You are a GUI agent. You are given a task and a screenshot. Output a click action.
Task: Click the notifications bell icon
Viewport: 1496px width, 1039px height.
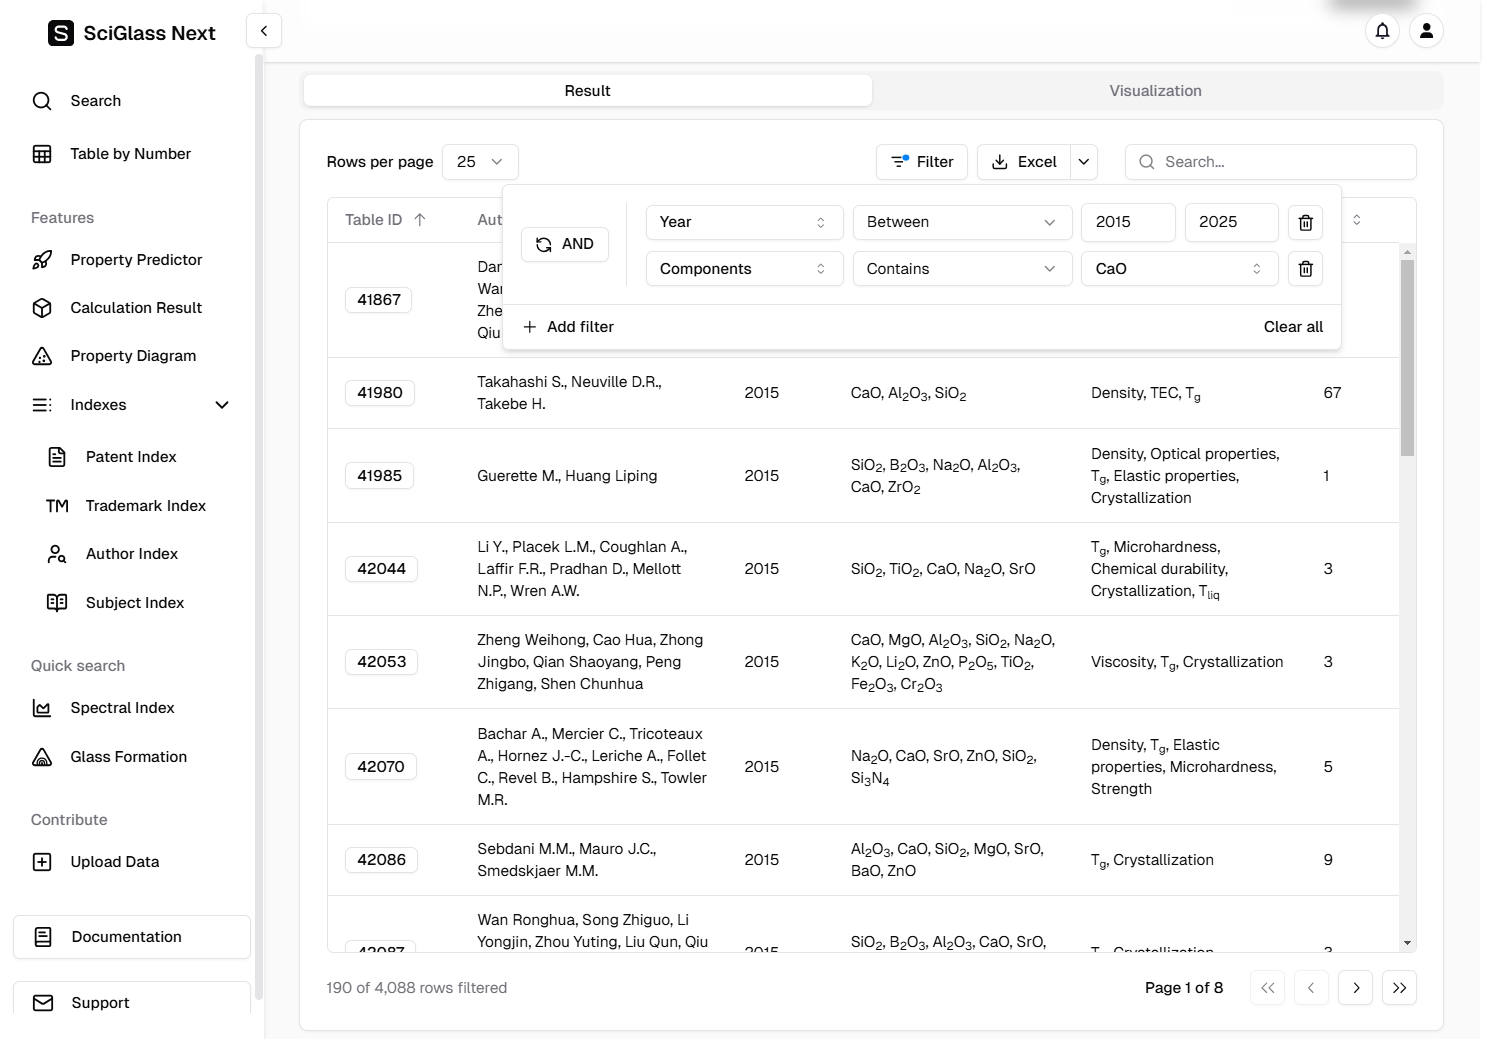pos(1382,31)
